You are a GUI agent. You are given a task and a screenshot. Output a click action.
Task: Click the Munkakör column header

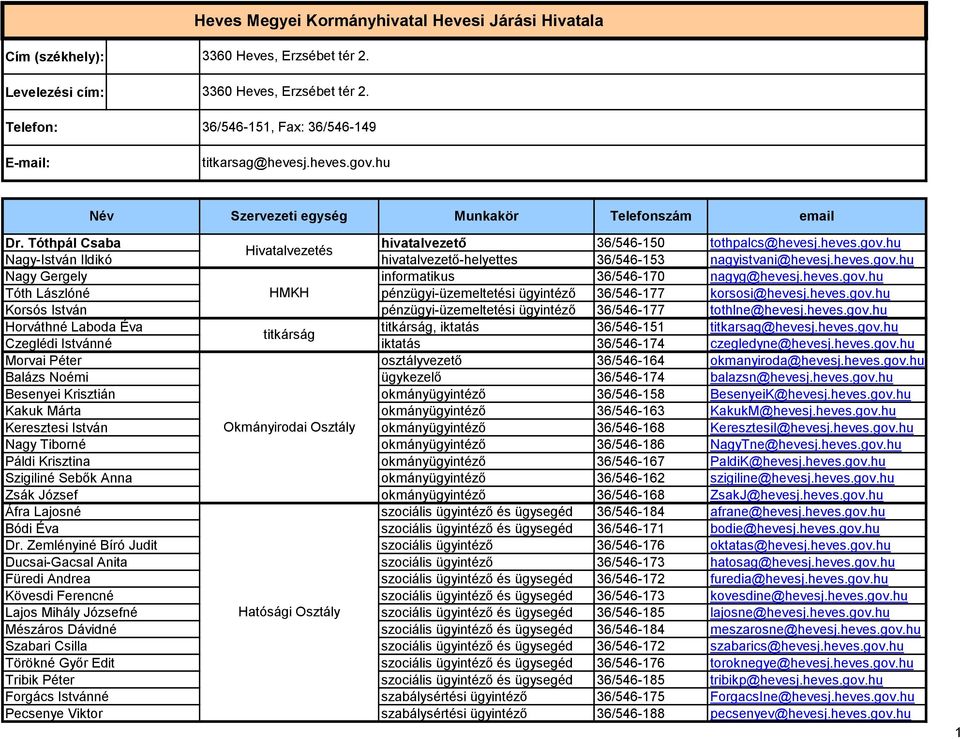[x=486, y=216]
